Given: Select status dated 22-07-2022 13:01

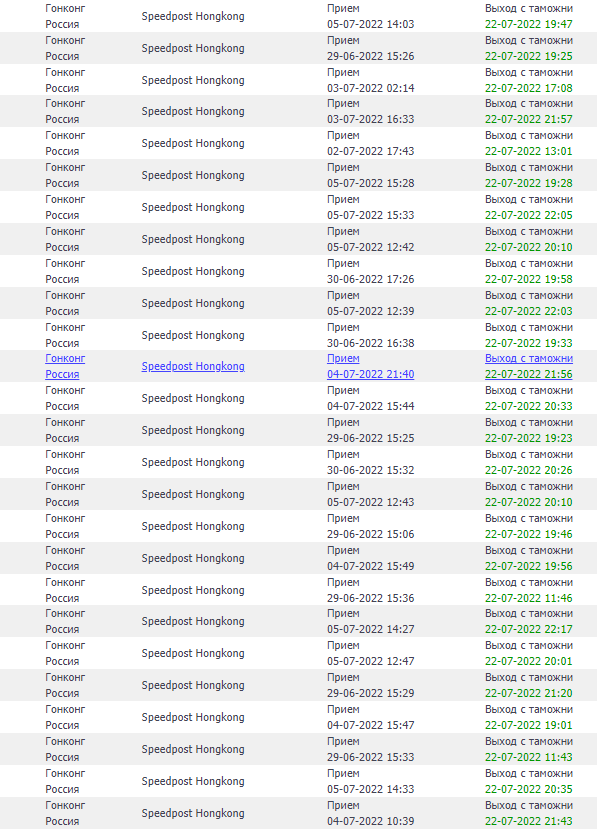Looking at the screenshot, I should [529, 151].
